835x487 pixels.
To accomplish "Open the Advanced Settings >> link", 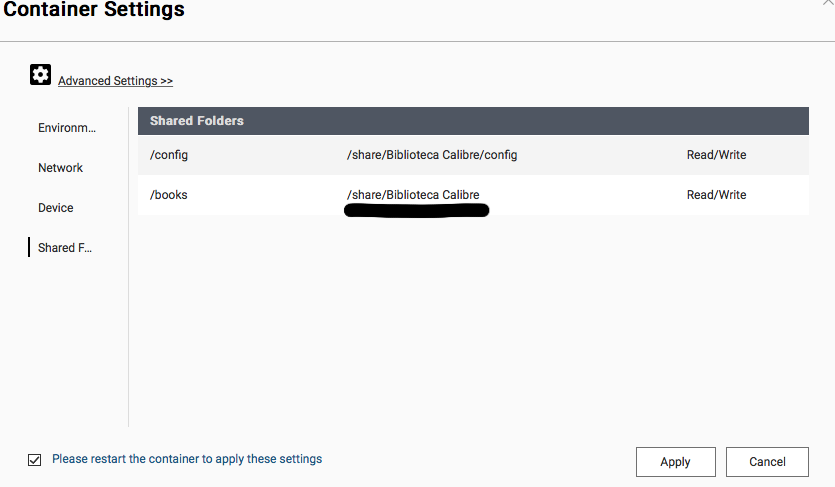I will [x=115, y=81].
